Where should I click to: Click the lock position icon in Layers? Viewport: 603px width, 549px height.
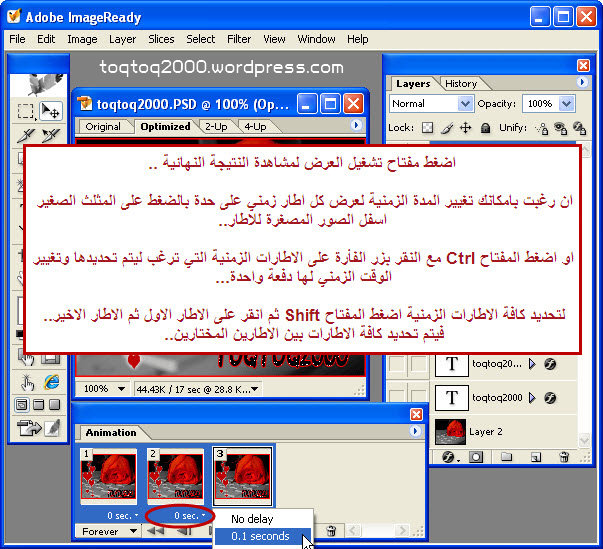click(x=465, y=128)
